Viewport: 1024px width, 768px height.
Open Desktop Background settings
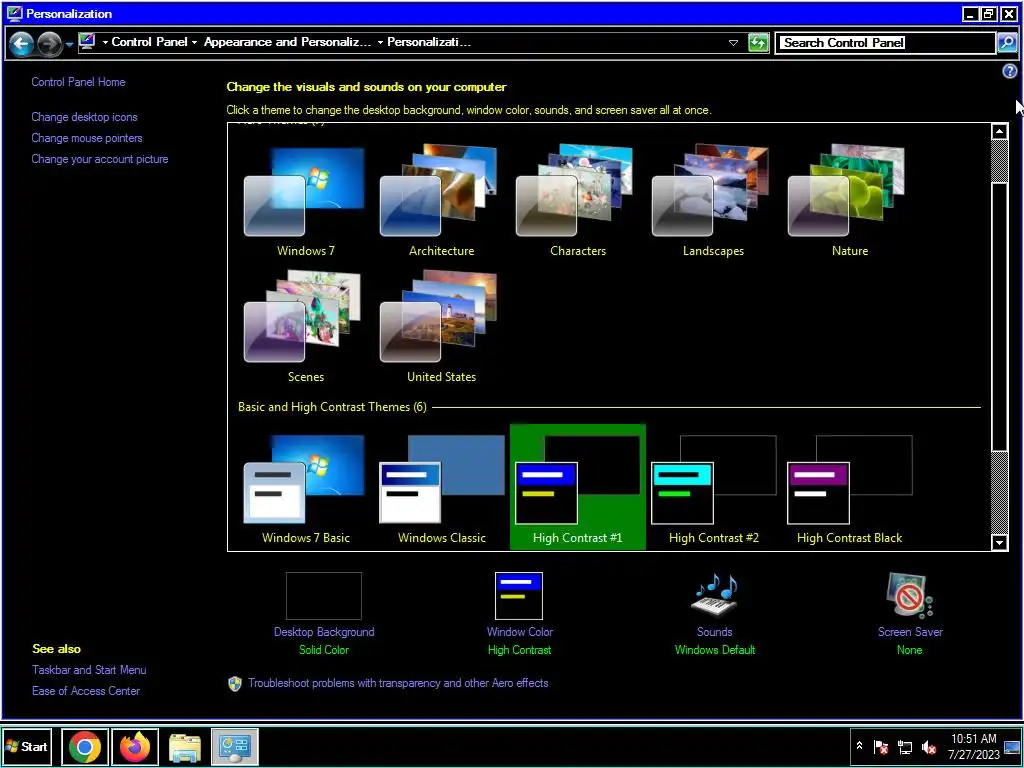[324, 596]
